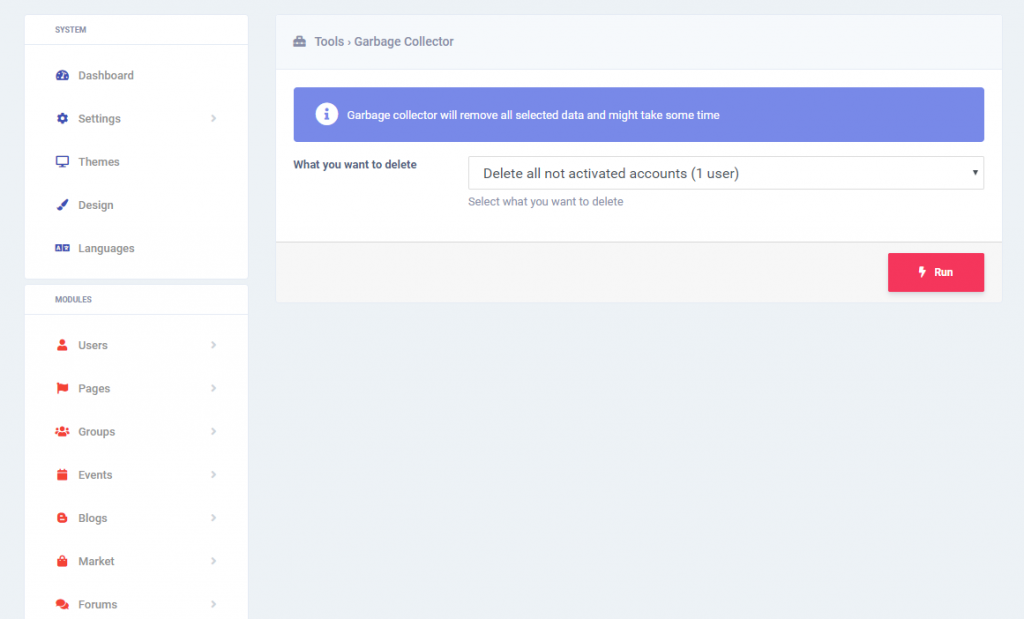
Task: Click the Design paintbrush icon
Action: click(x=62, y=205)
